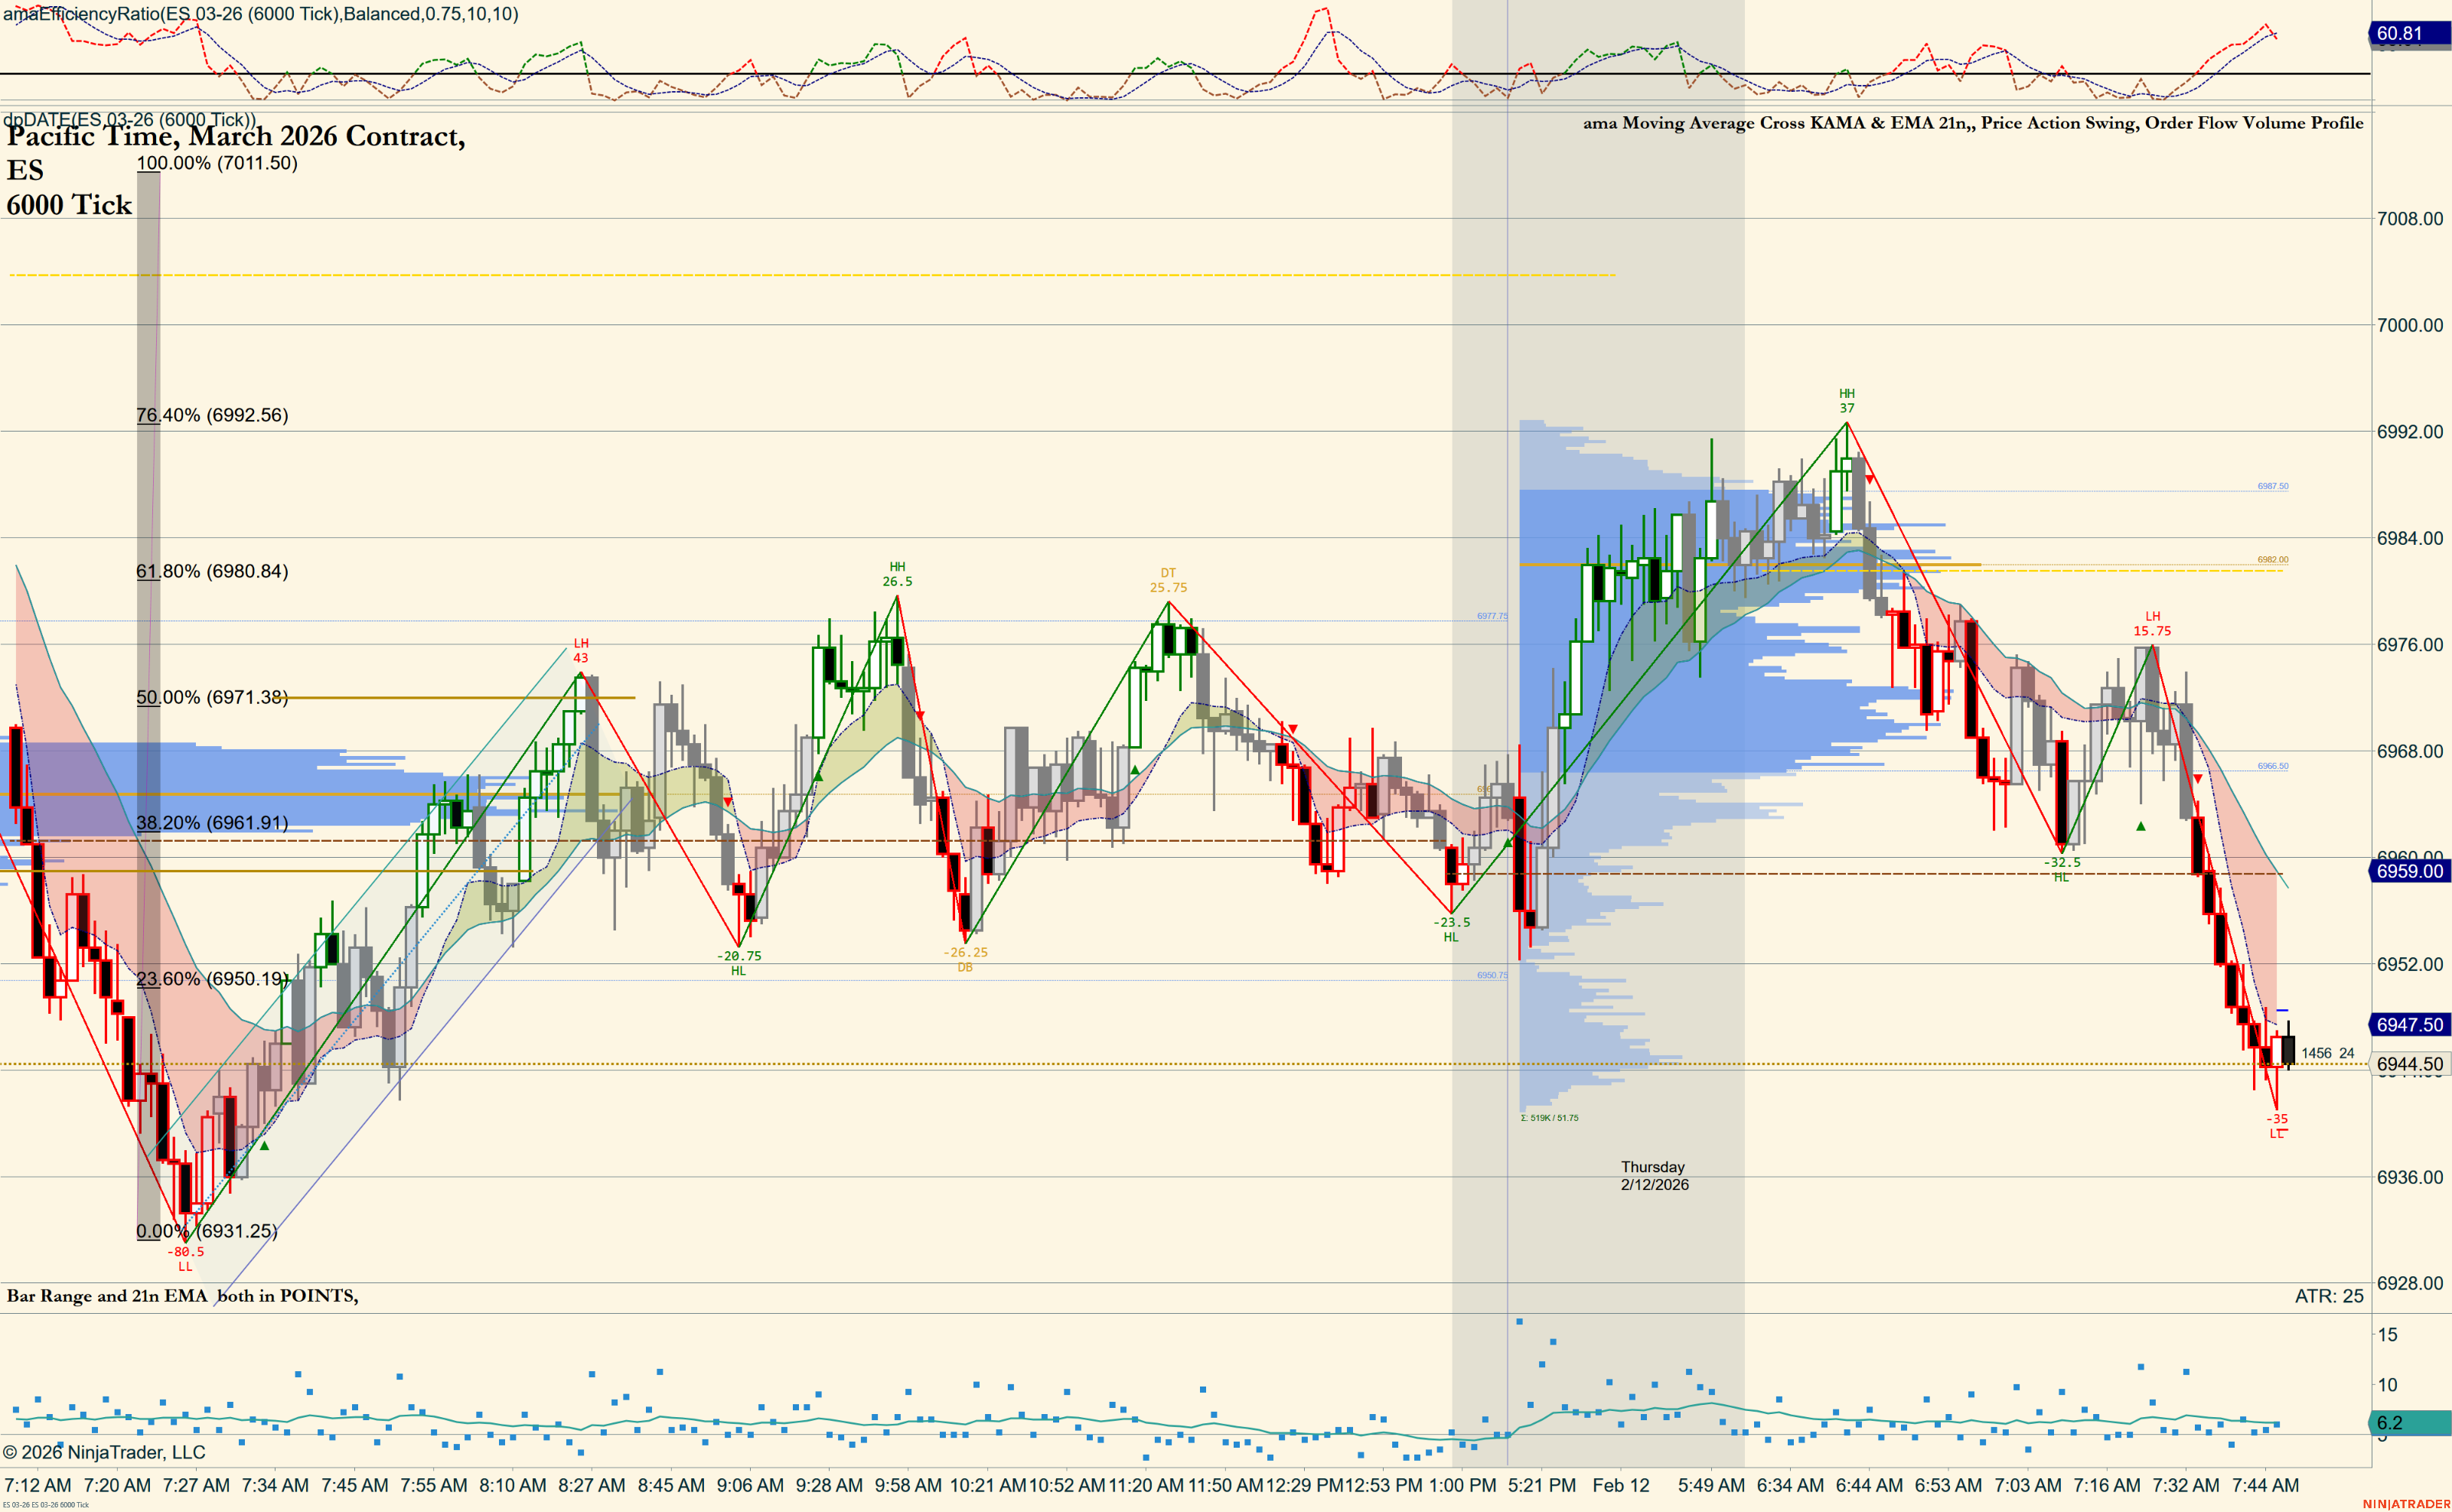2452x1512 pixels.
Task: Select the 'HH 26.5' swing label
Action: coord(897,574)
